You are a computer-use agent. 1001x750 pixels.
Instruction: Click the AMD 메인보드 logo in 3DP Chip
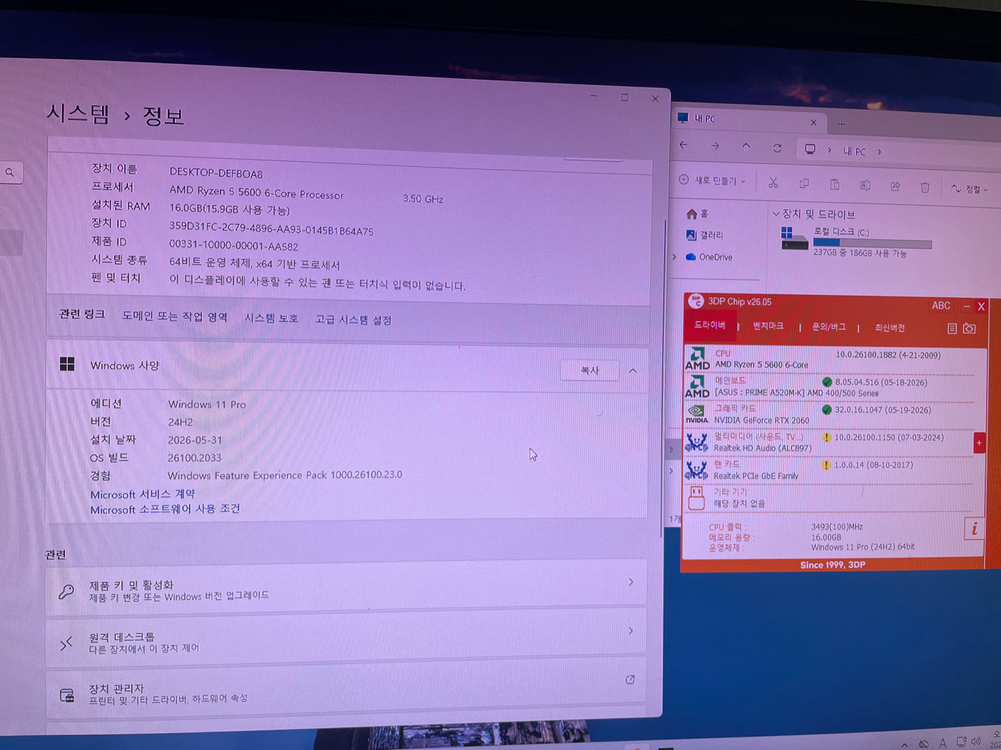tap(697, 386)
